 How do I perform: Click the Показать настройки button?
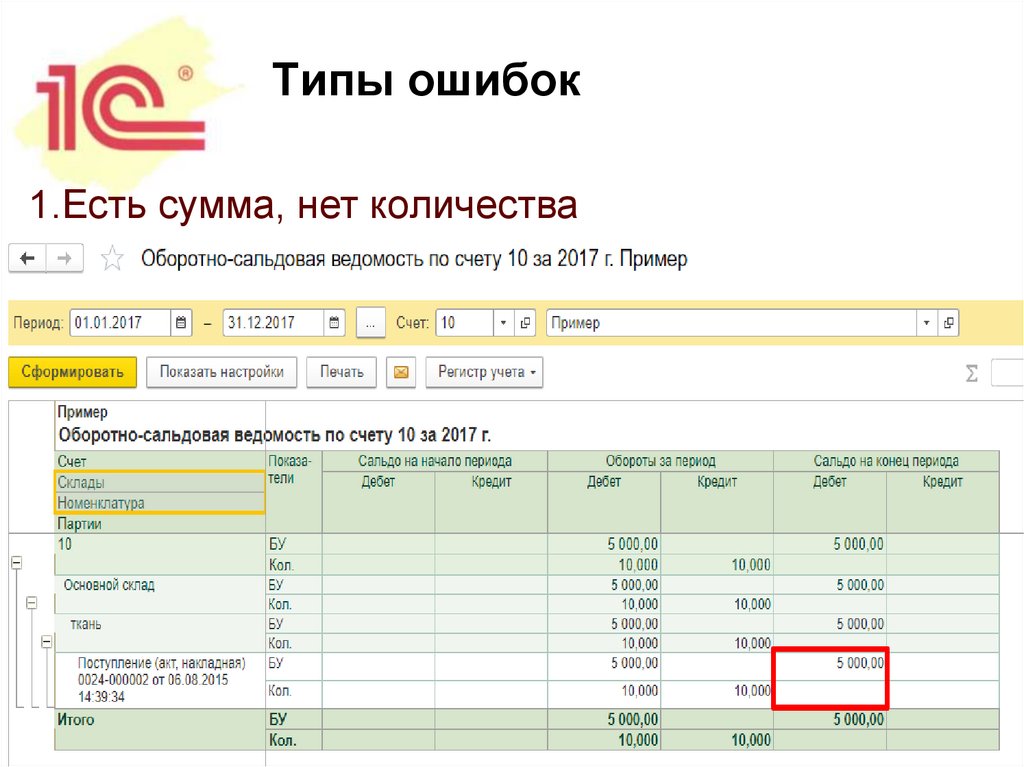tap(222, 372)
